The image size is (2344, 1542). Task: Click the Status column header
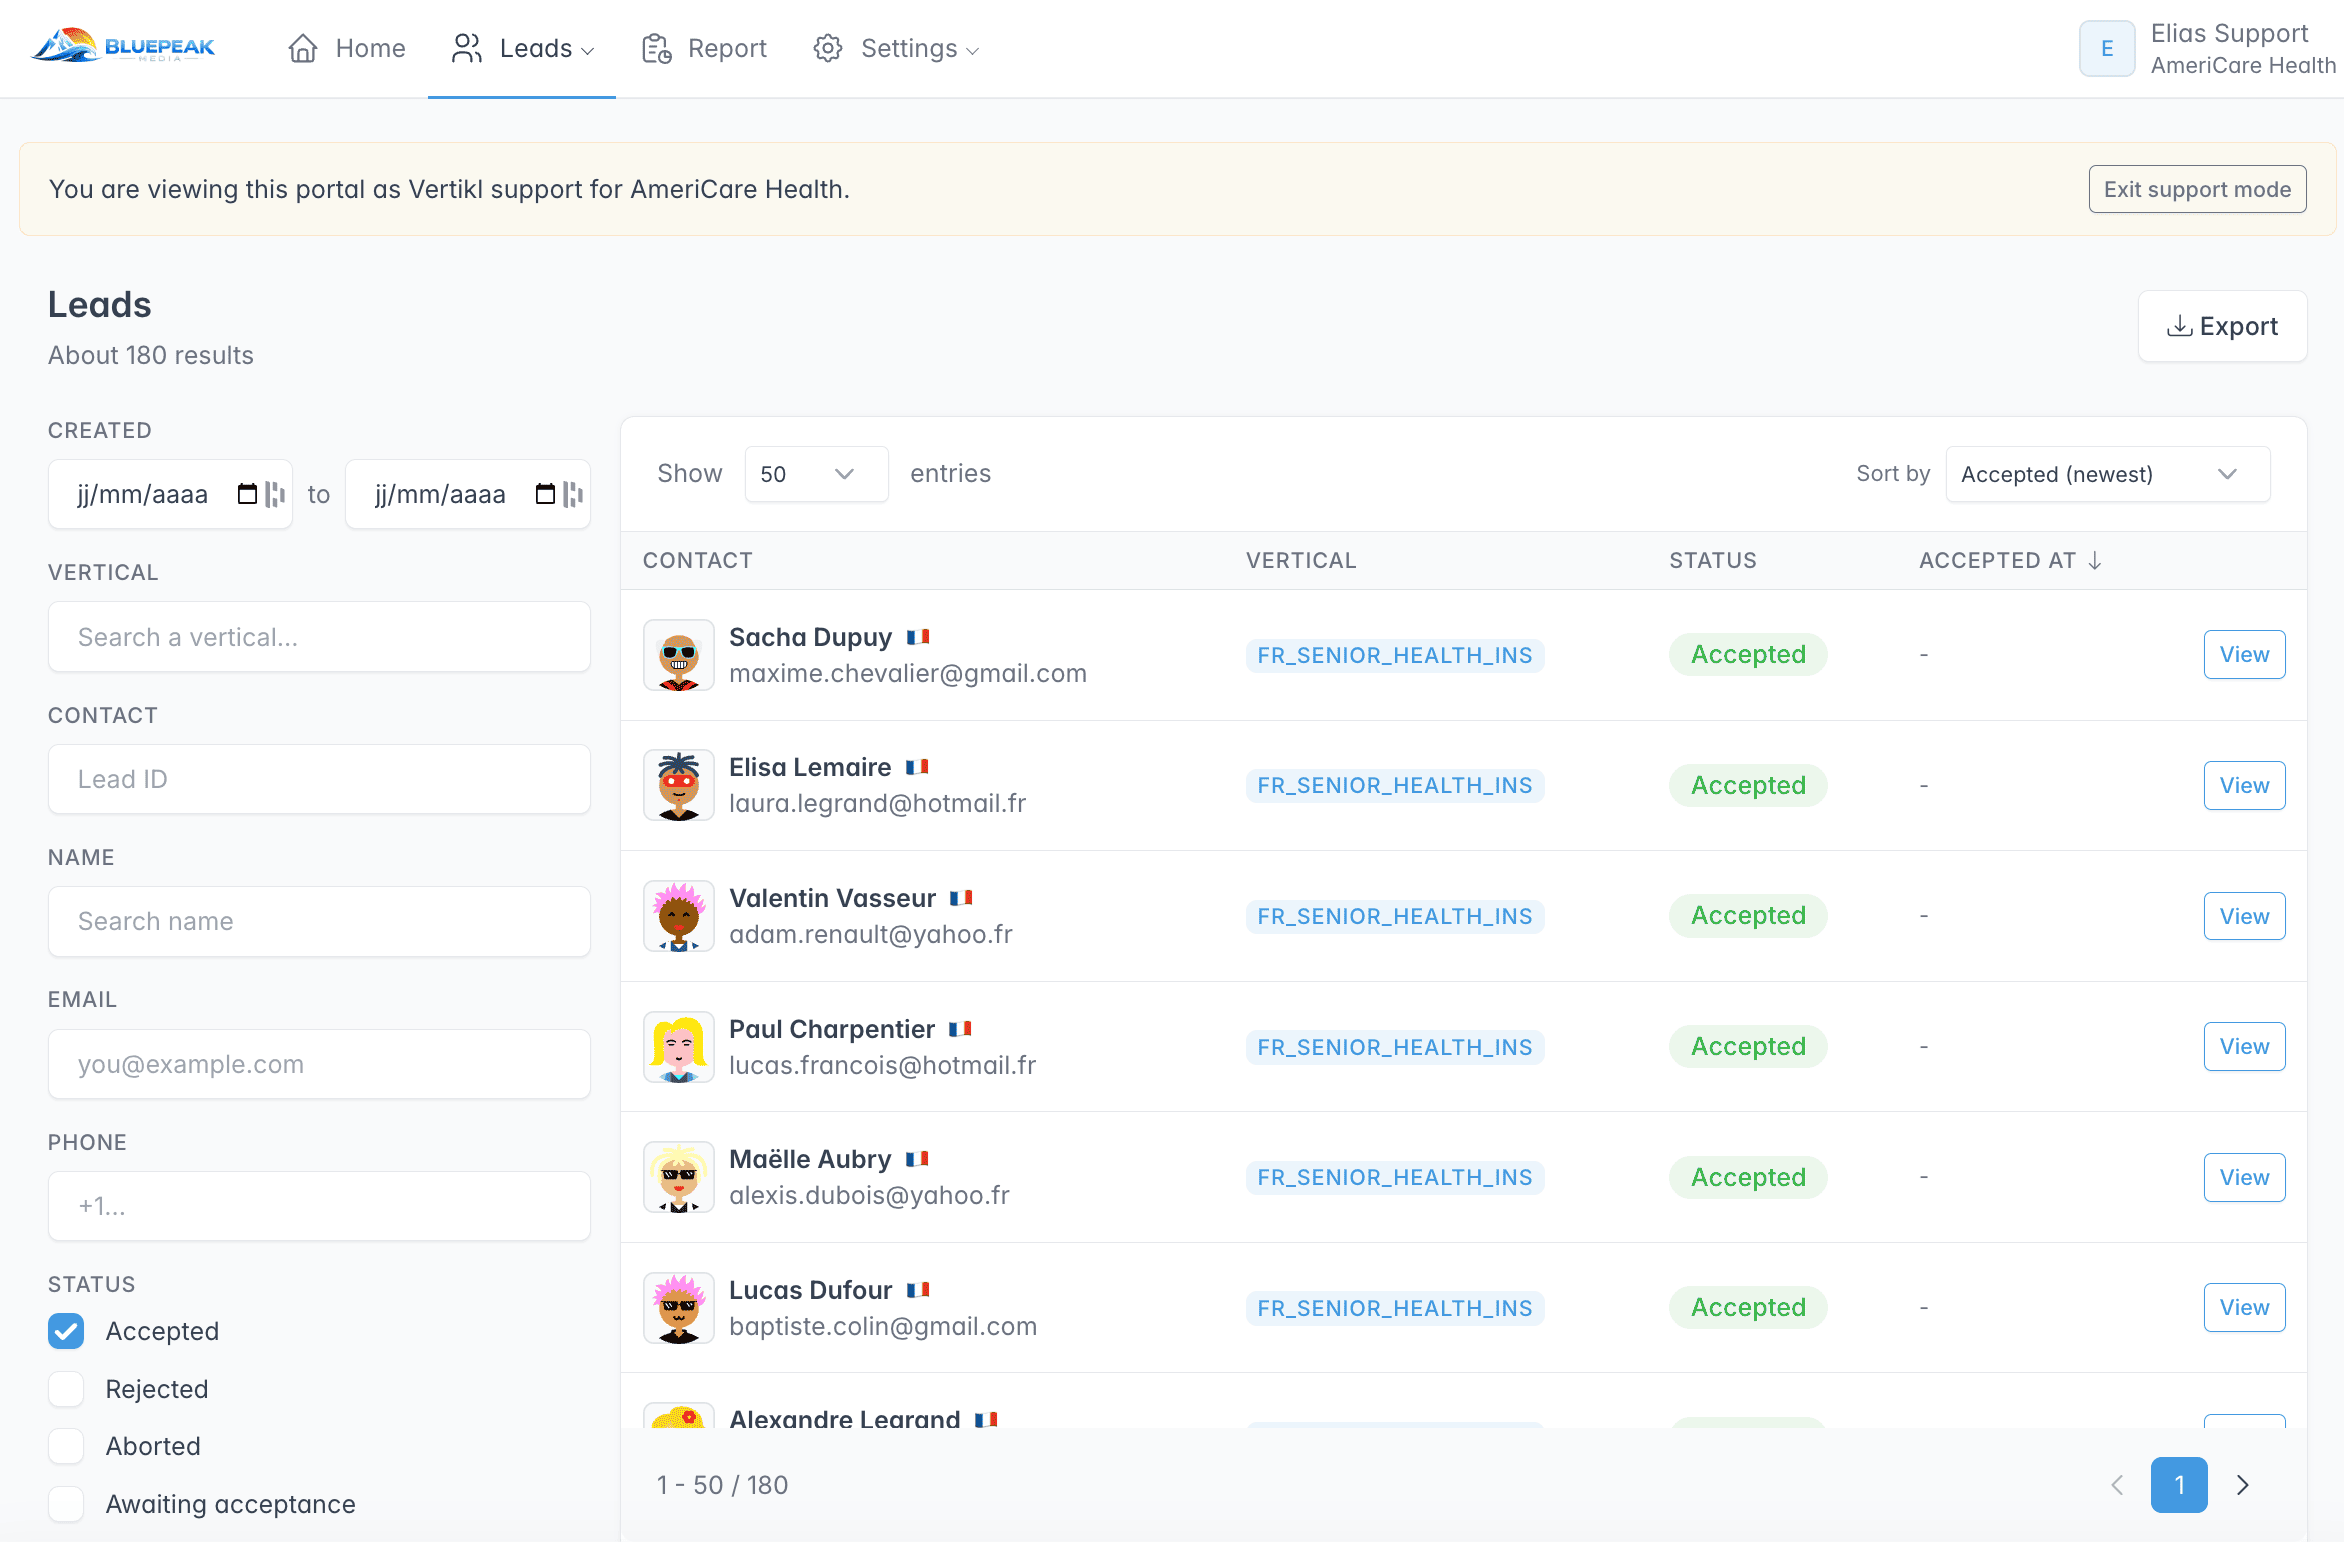tap(1712, 560)
